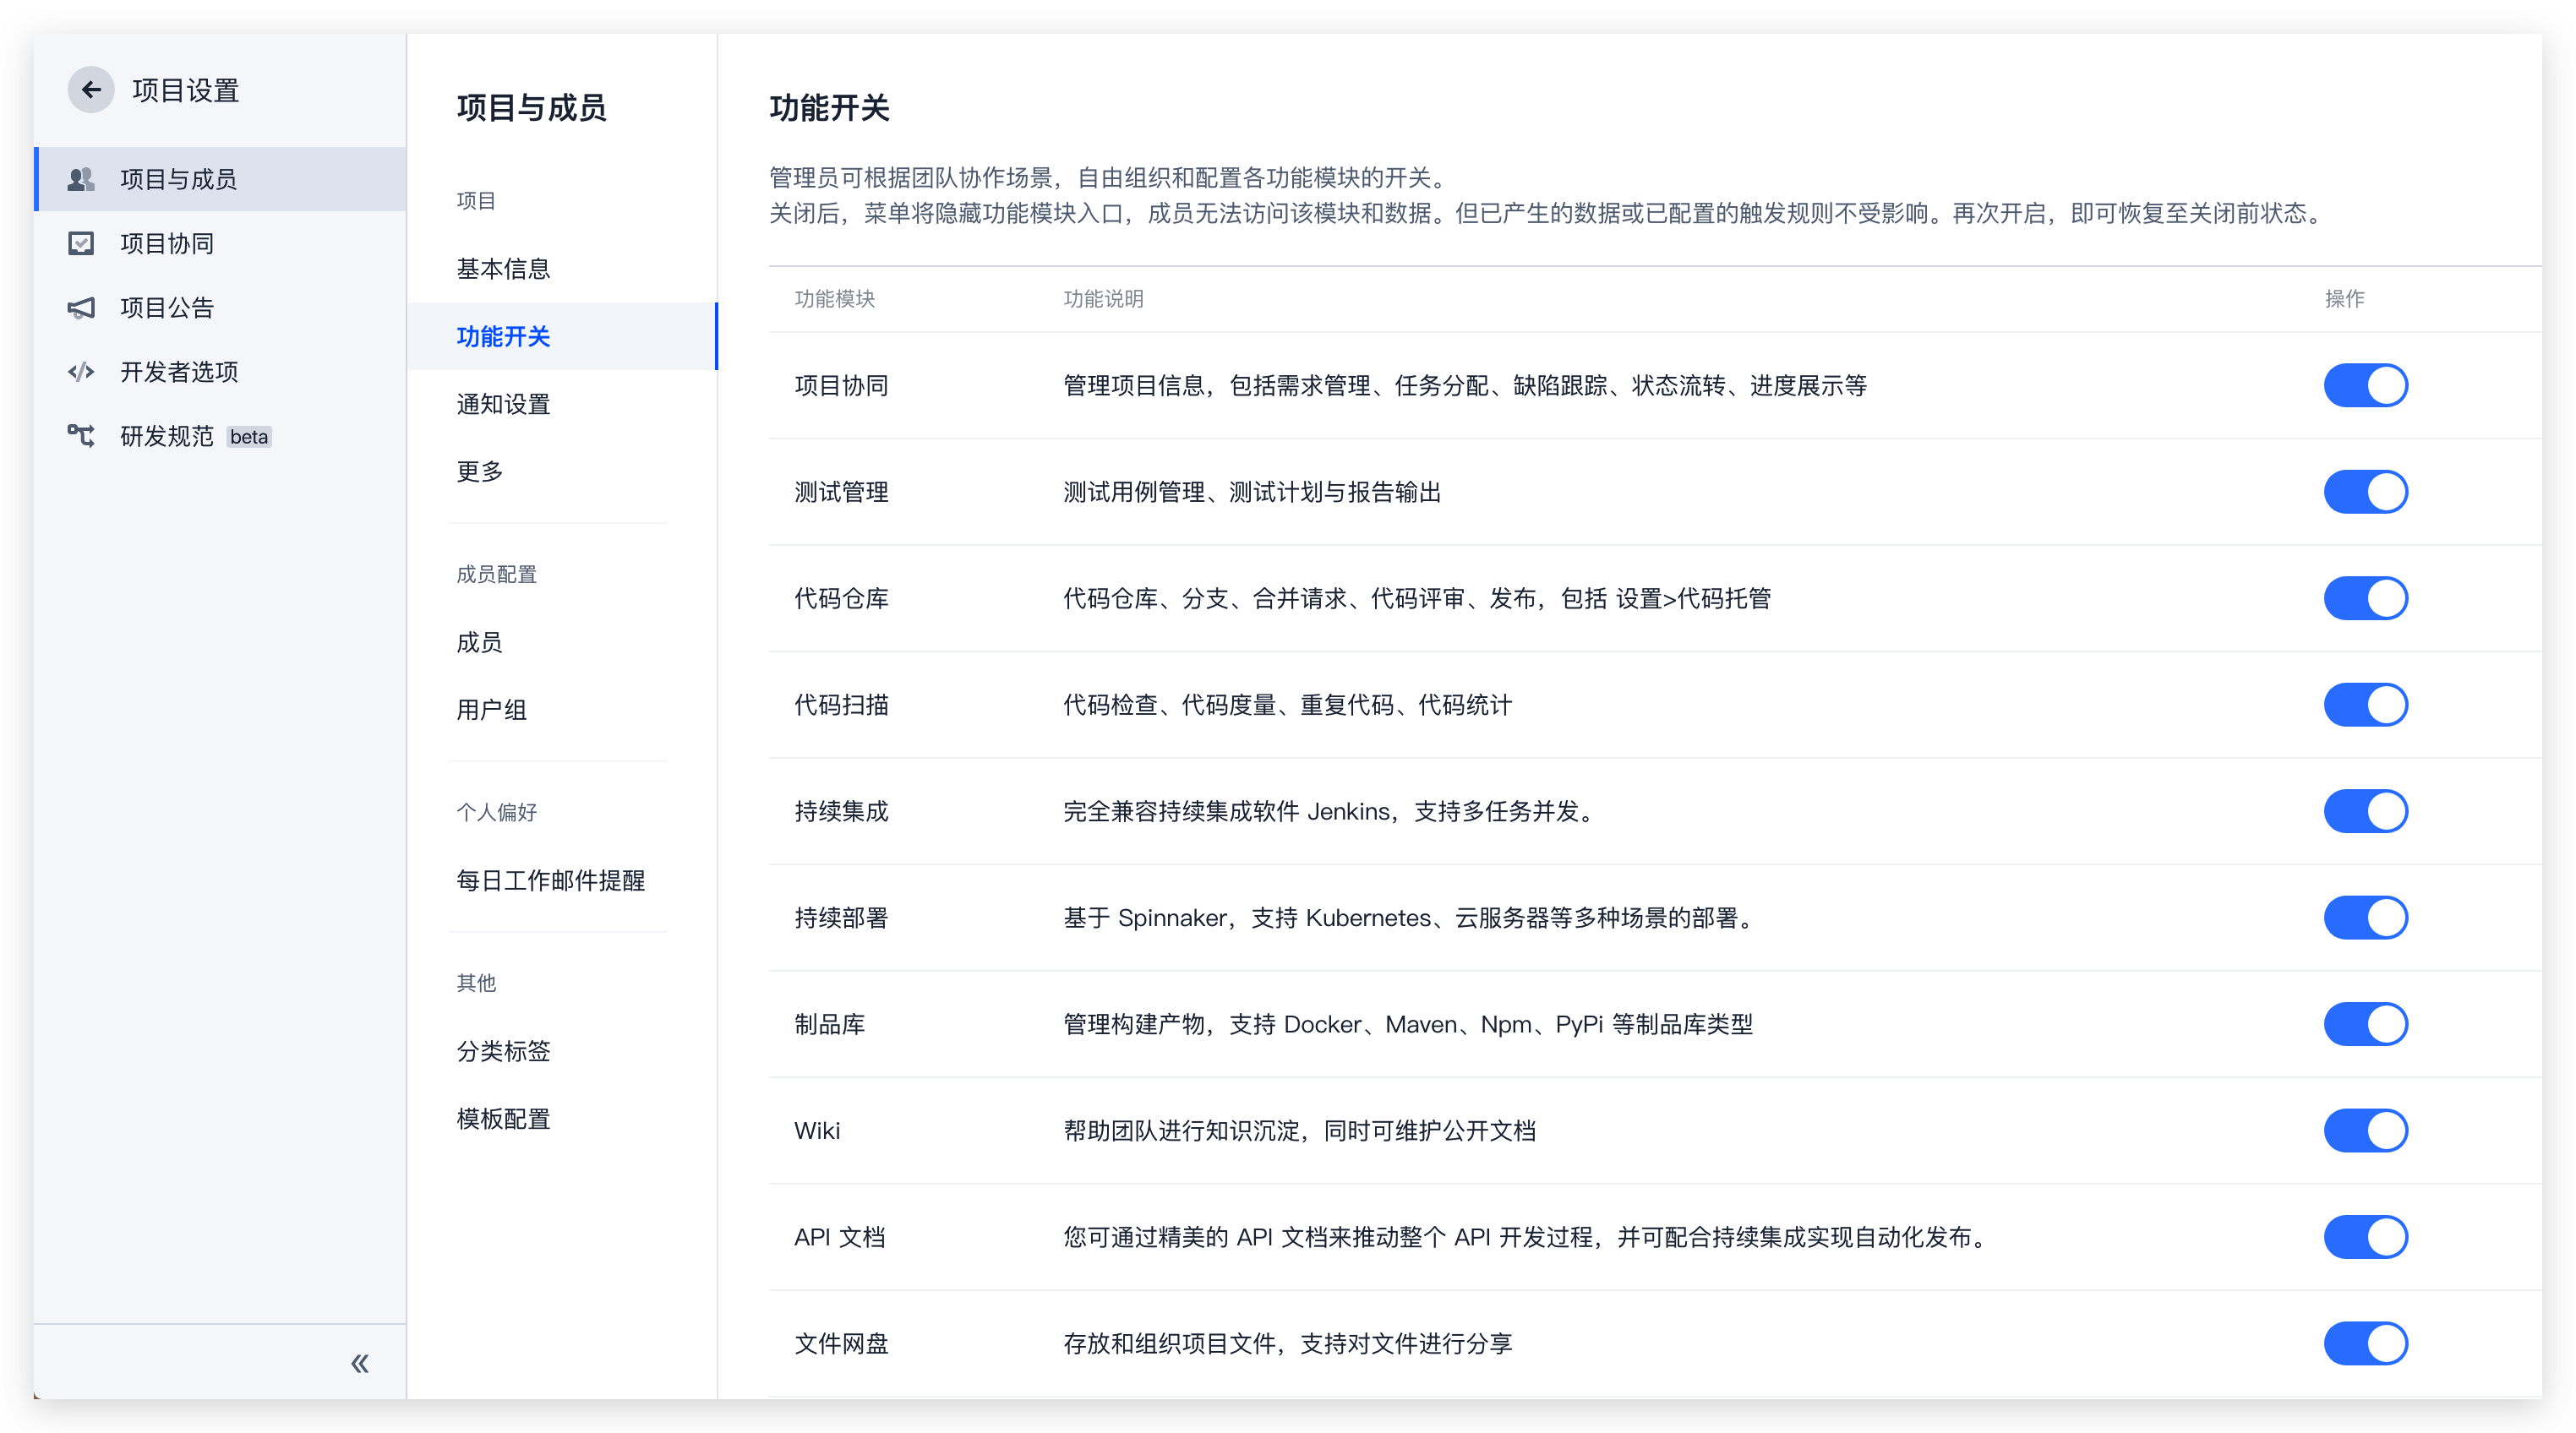Click the beta badge next to 研发规范
This screenshot has width=2576, height=1433.
(249, 437)
